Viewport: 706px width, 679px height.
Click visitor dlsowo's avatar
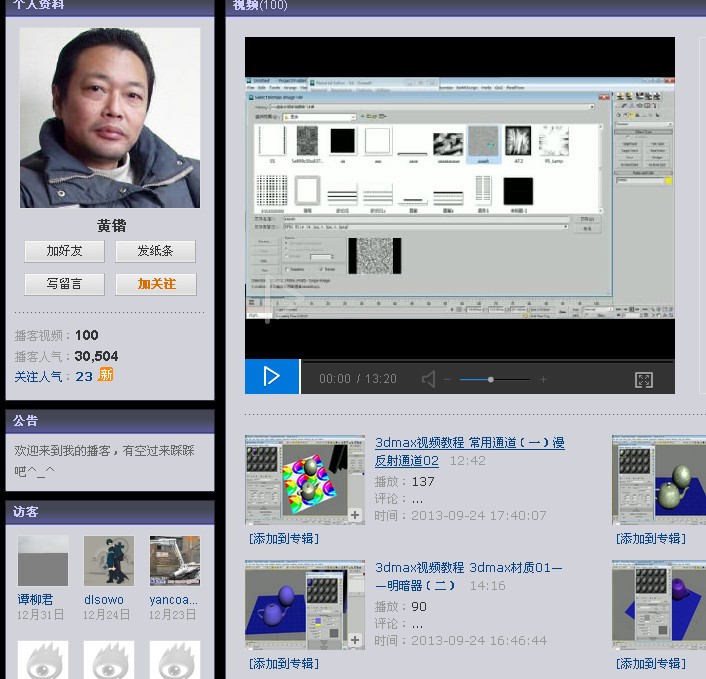coord(109,561)
